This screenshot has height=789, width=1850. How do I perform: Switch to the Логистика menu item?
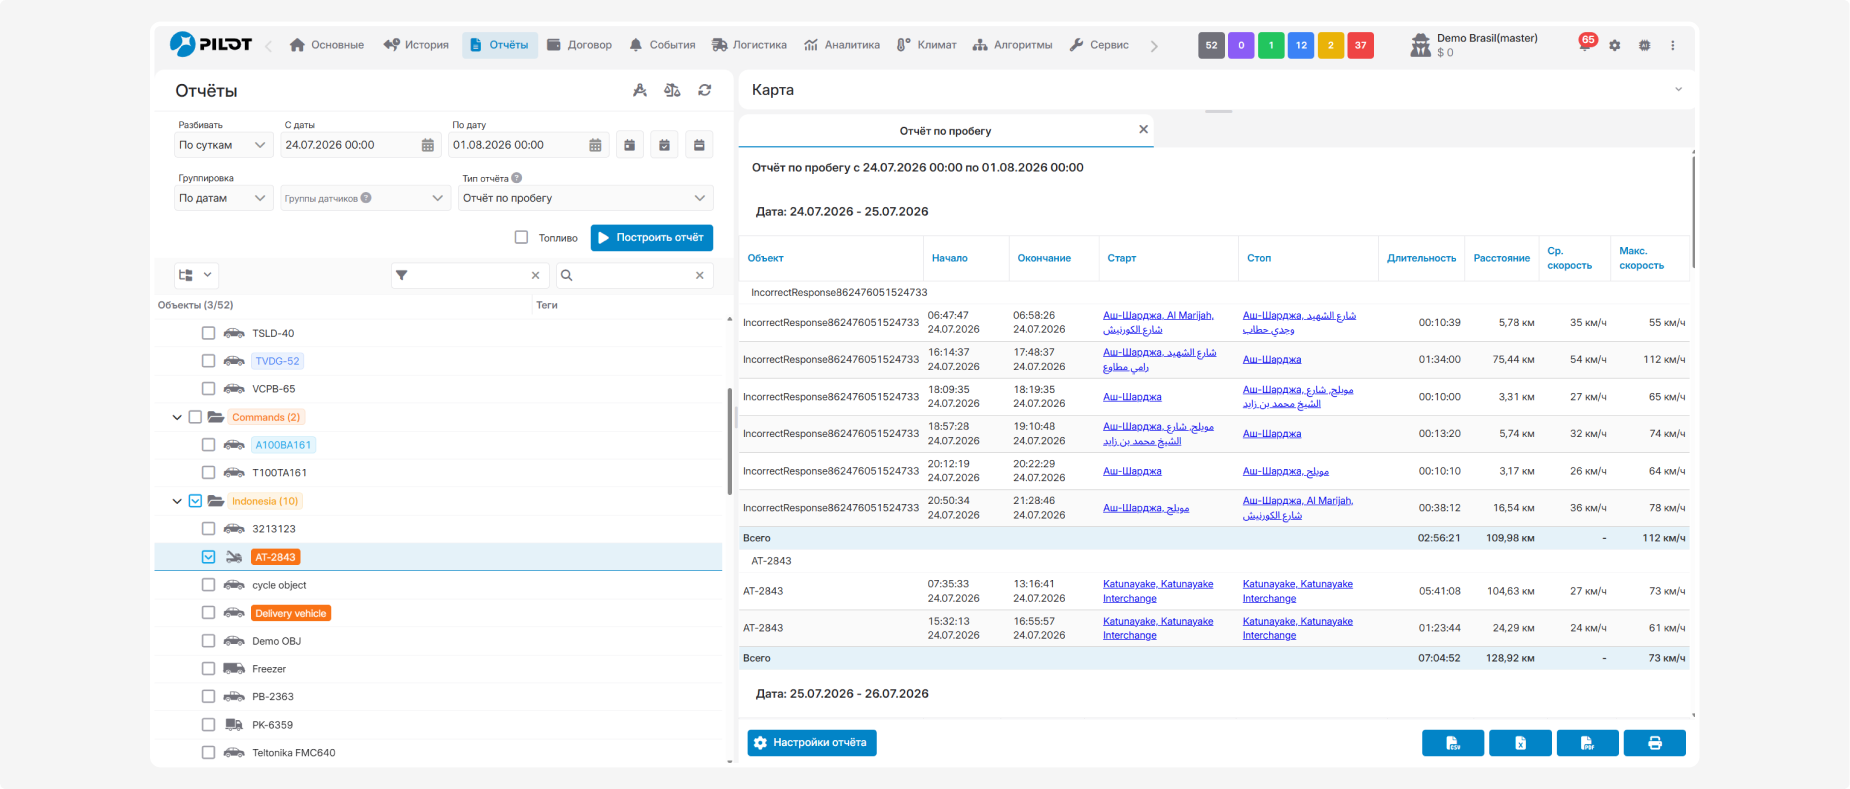tap(749, 45)
